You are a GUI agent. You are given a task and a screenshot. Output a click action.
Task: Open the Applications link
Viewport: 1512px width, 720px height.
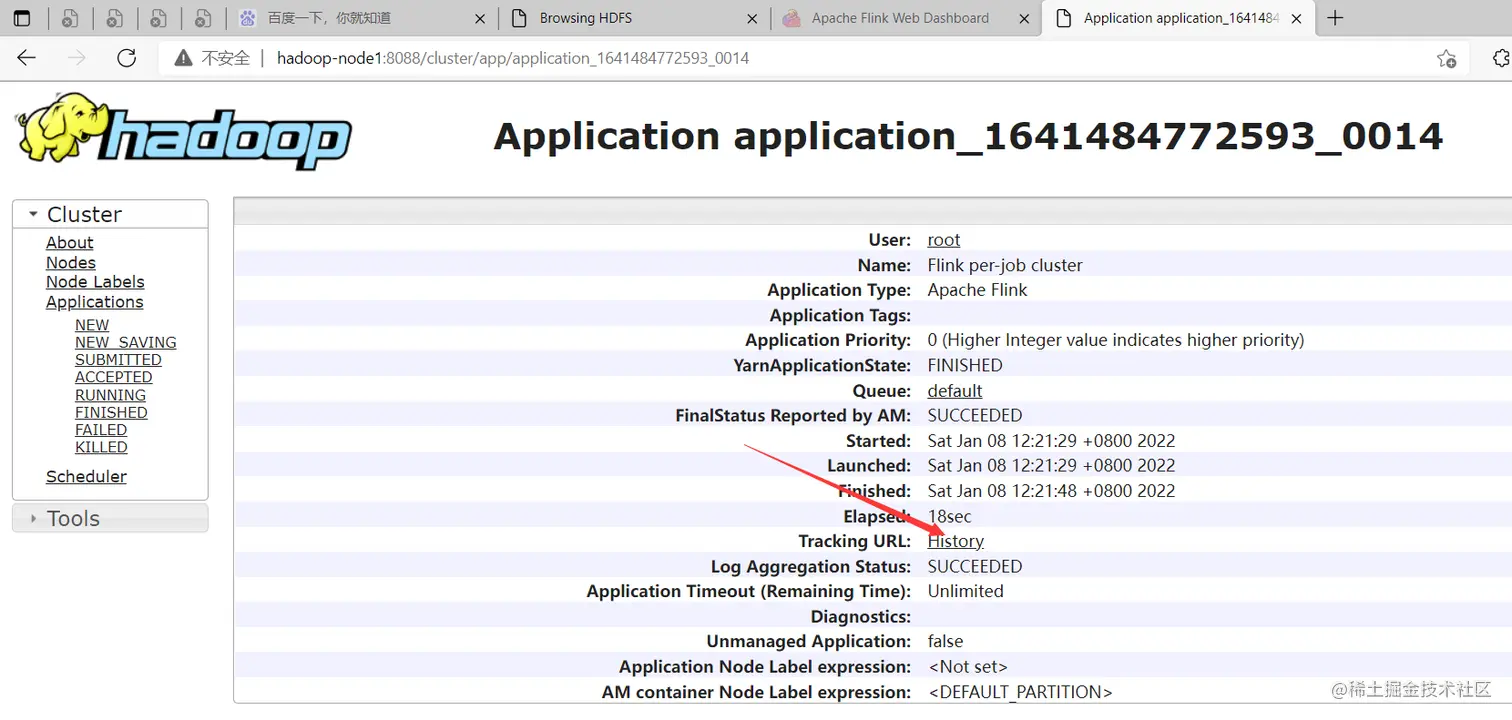[x=94, y=302]
